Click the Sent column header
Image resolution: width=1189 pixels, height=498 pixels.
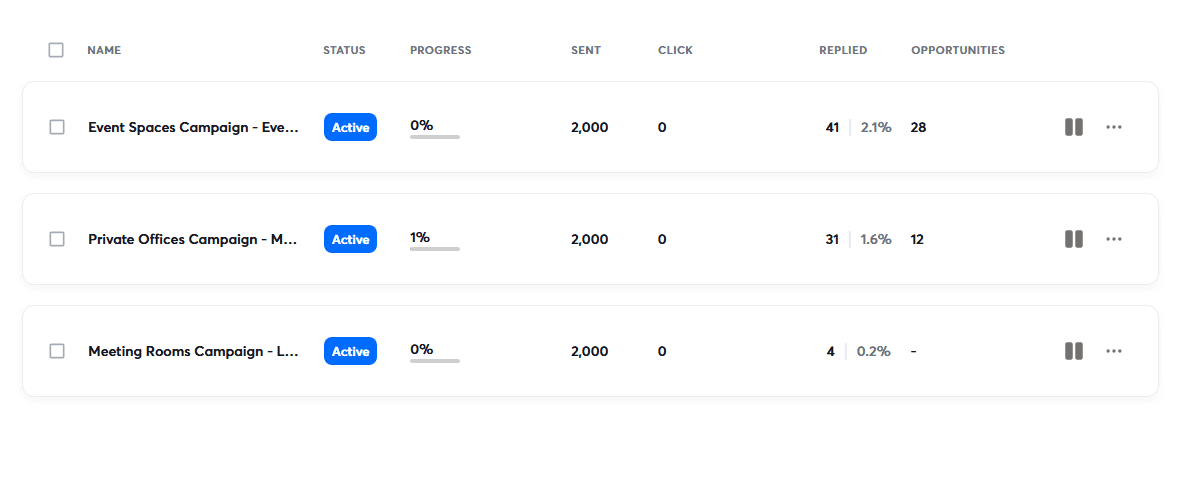585,50
